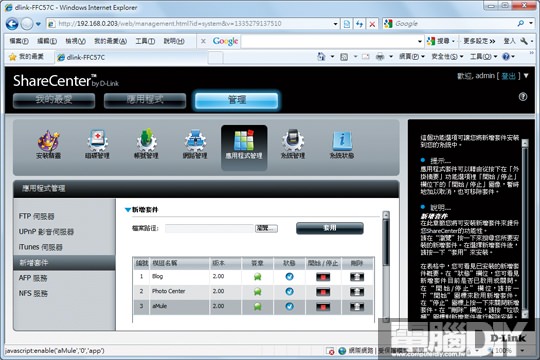This screenshot has height=360, width=540.
Task: Click the Blog row status checkmark icon
Action: 290,276
